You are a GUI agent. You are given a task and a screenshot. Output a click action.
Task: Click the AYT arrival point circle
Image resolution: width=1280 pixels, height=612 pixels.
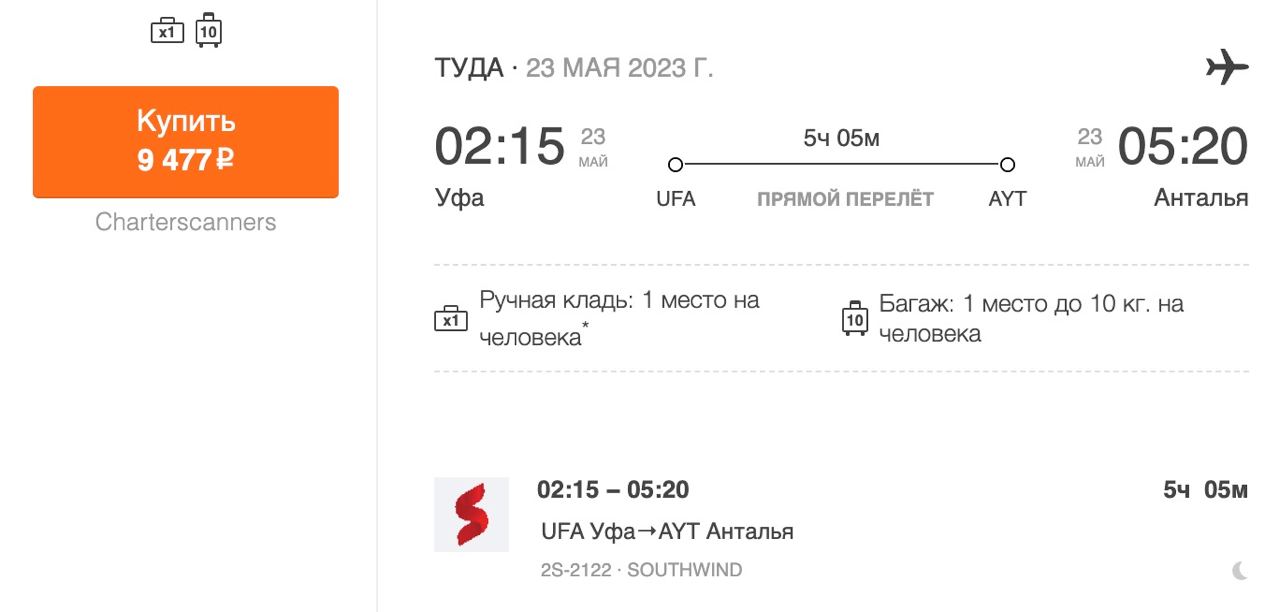(1007, 165)
